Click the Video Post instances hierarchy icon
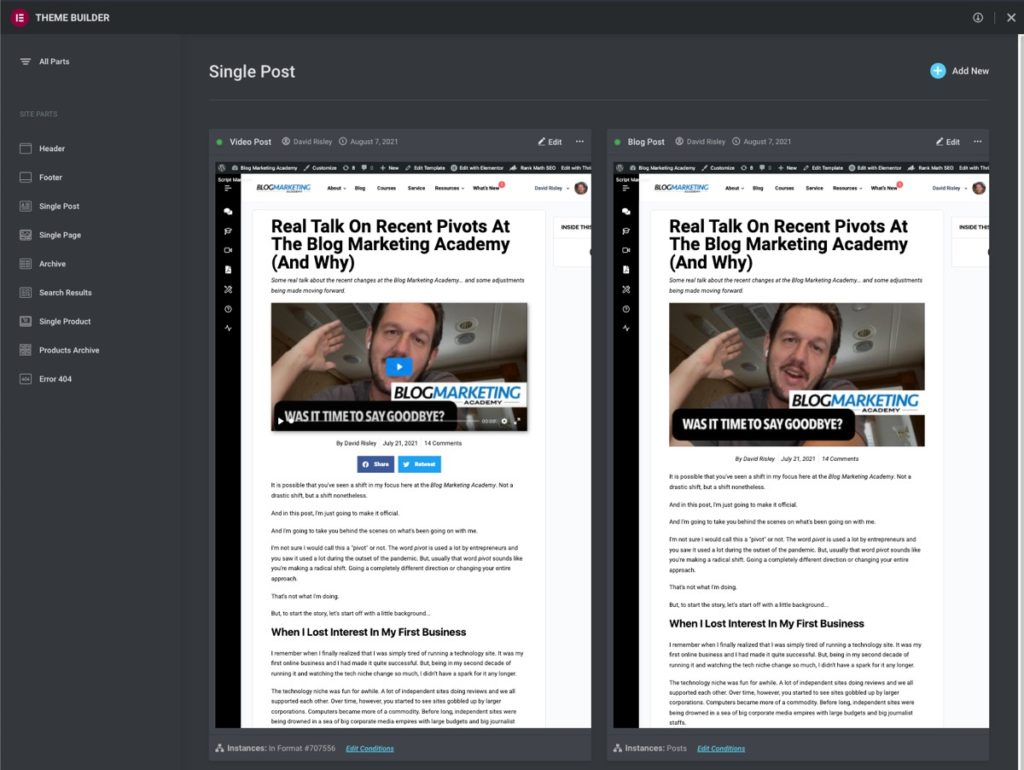The image size is (1024, 770). coord(219,748)
